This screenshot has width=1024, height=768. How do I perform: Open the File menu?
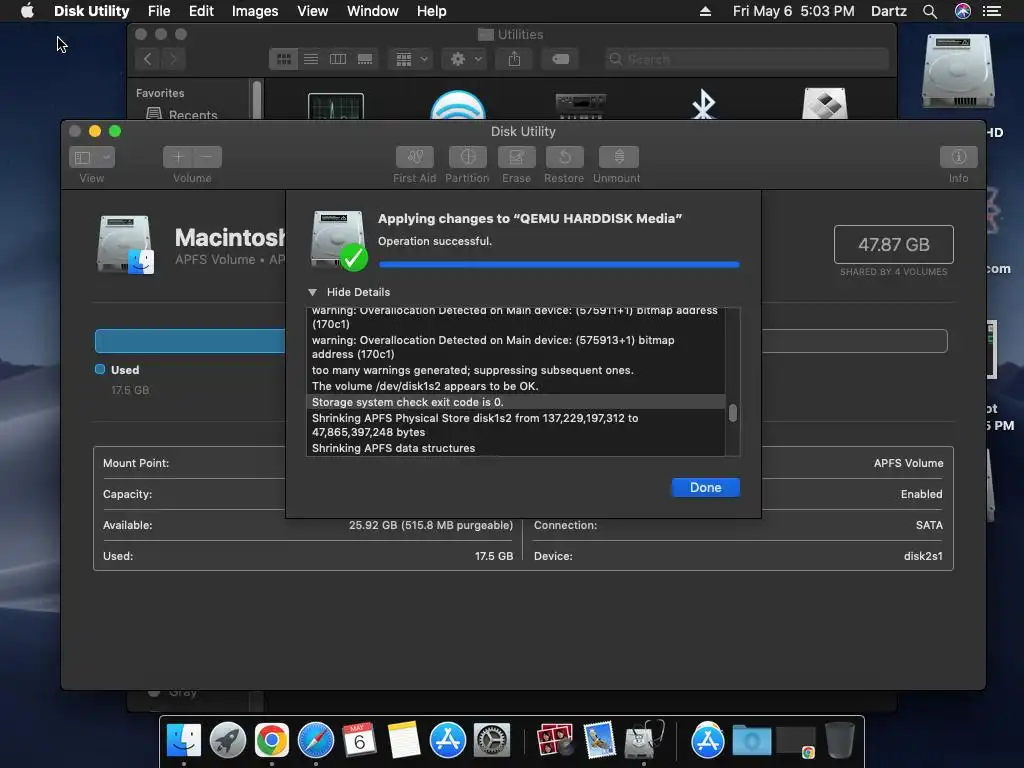[x=159, y=11]
